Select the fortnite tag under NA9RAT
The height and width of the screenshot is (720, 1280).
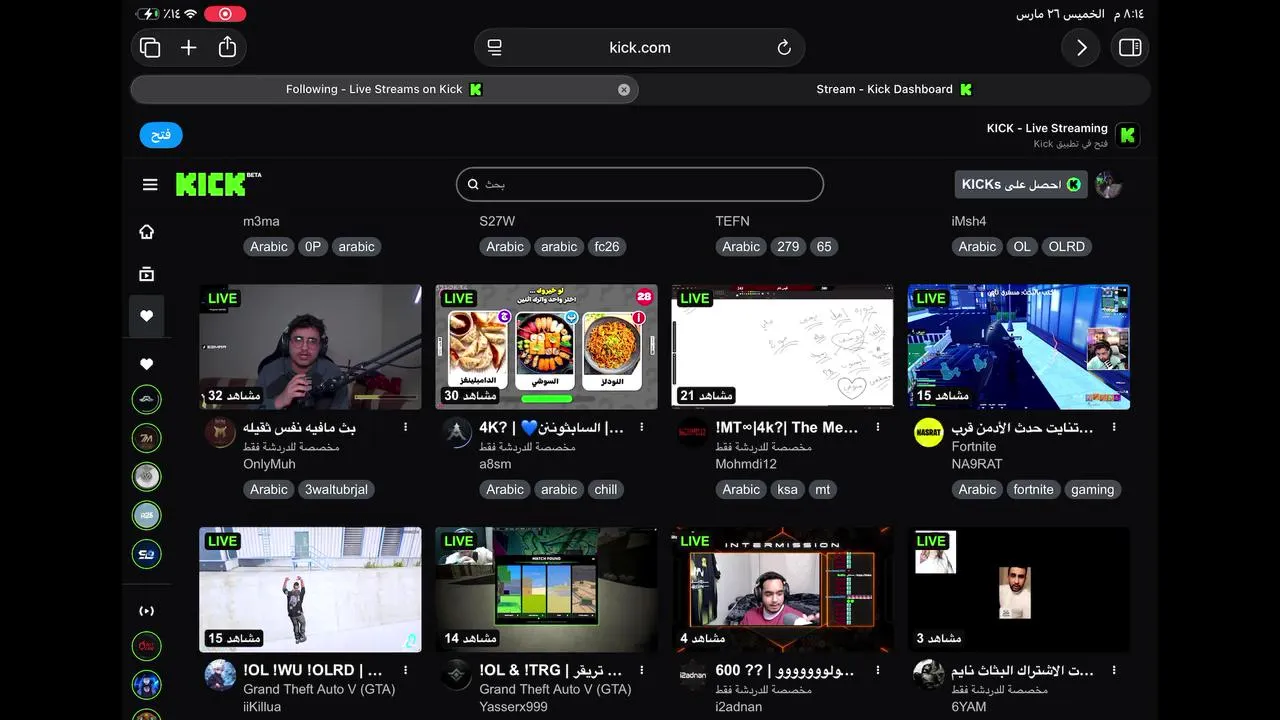(1033, 489)
